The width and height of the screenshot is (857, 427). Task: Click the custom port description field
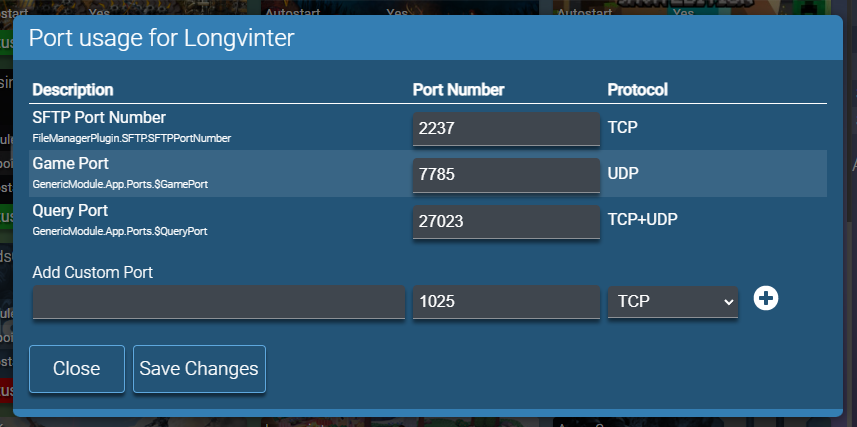click(x=219, y=301)
